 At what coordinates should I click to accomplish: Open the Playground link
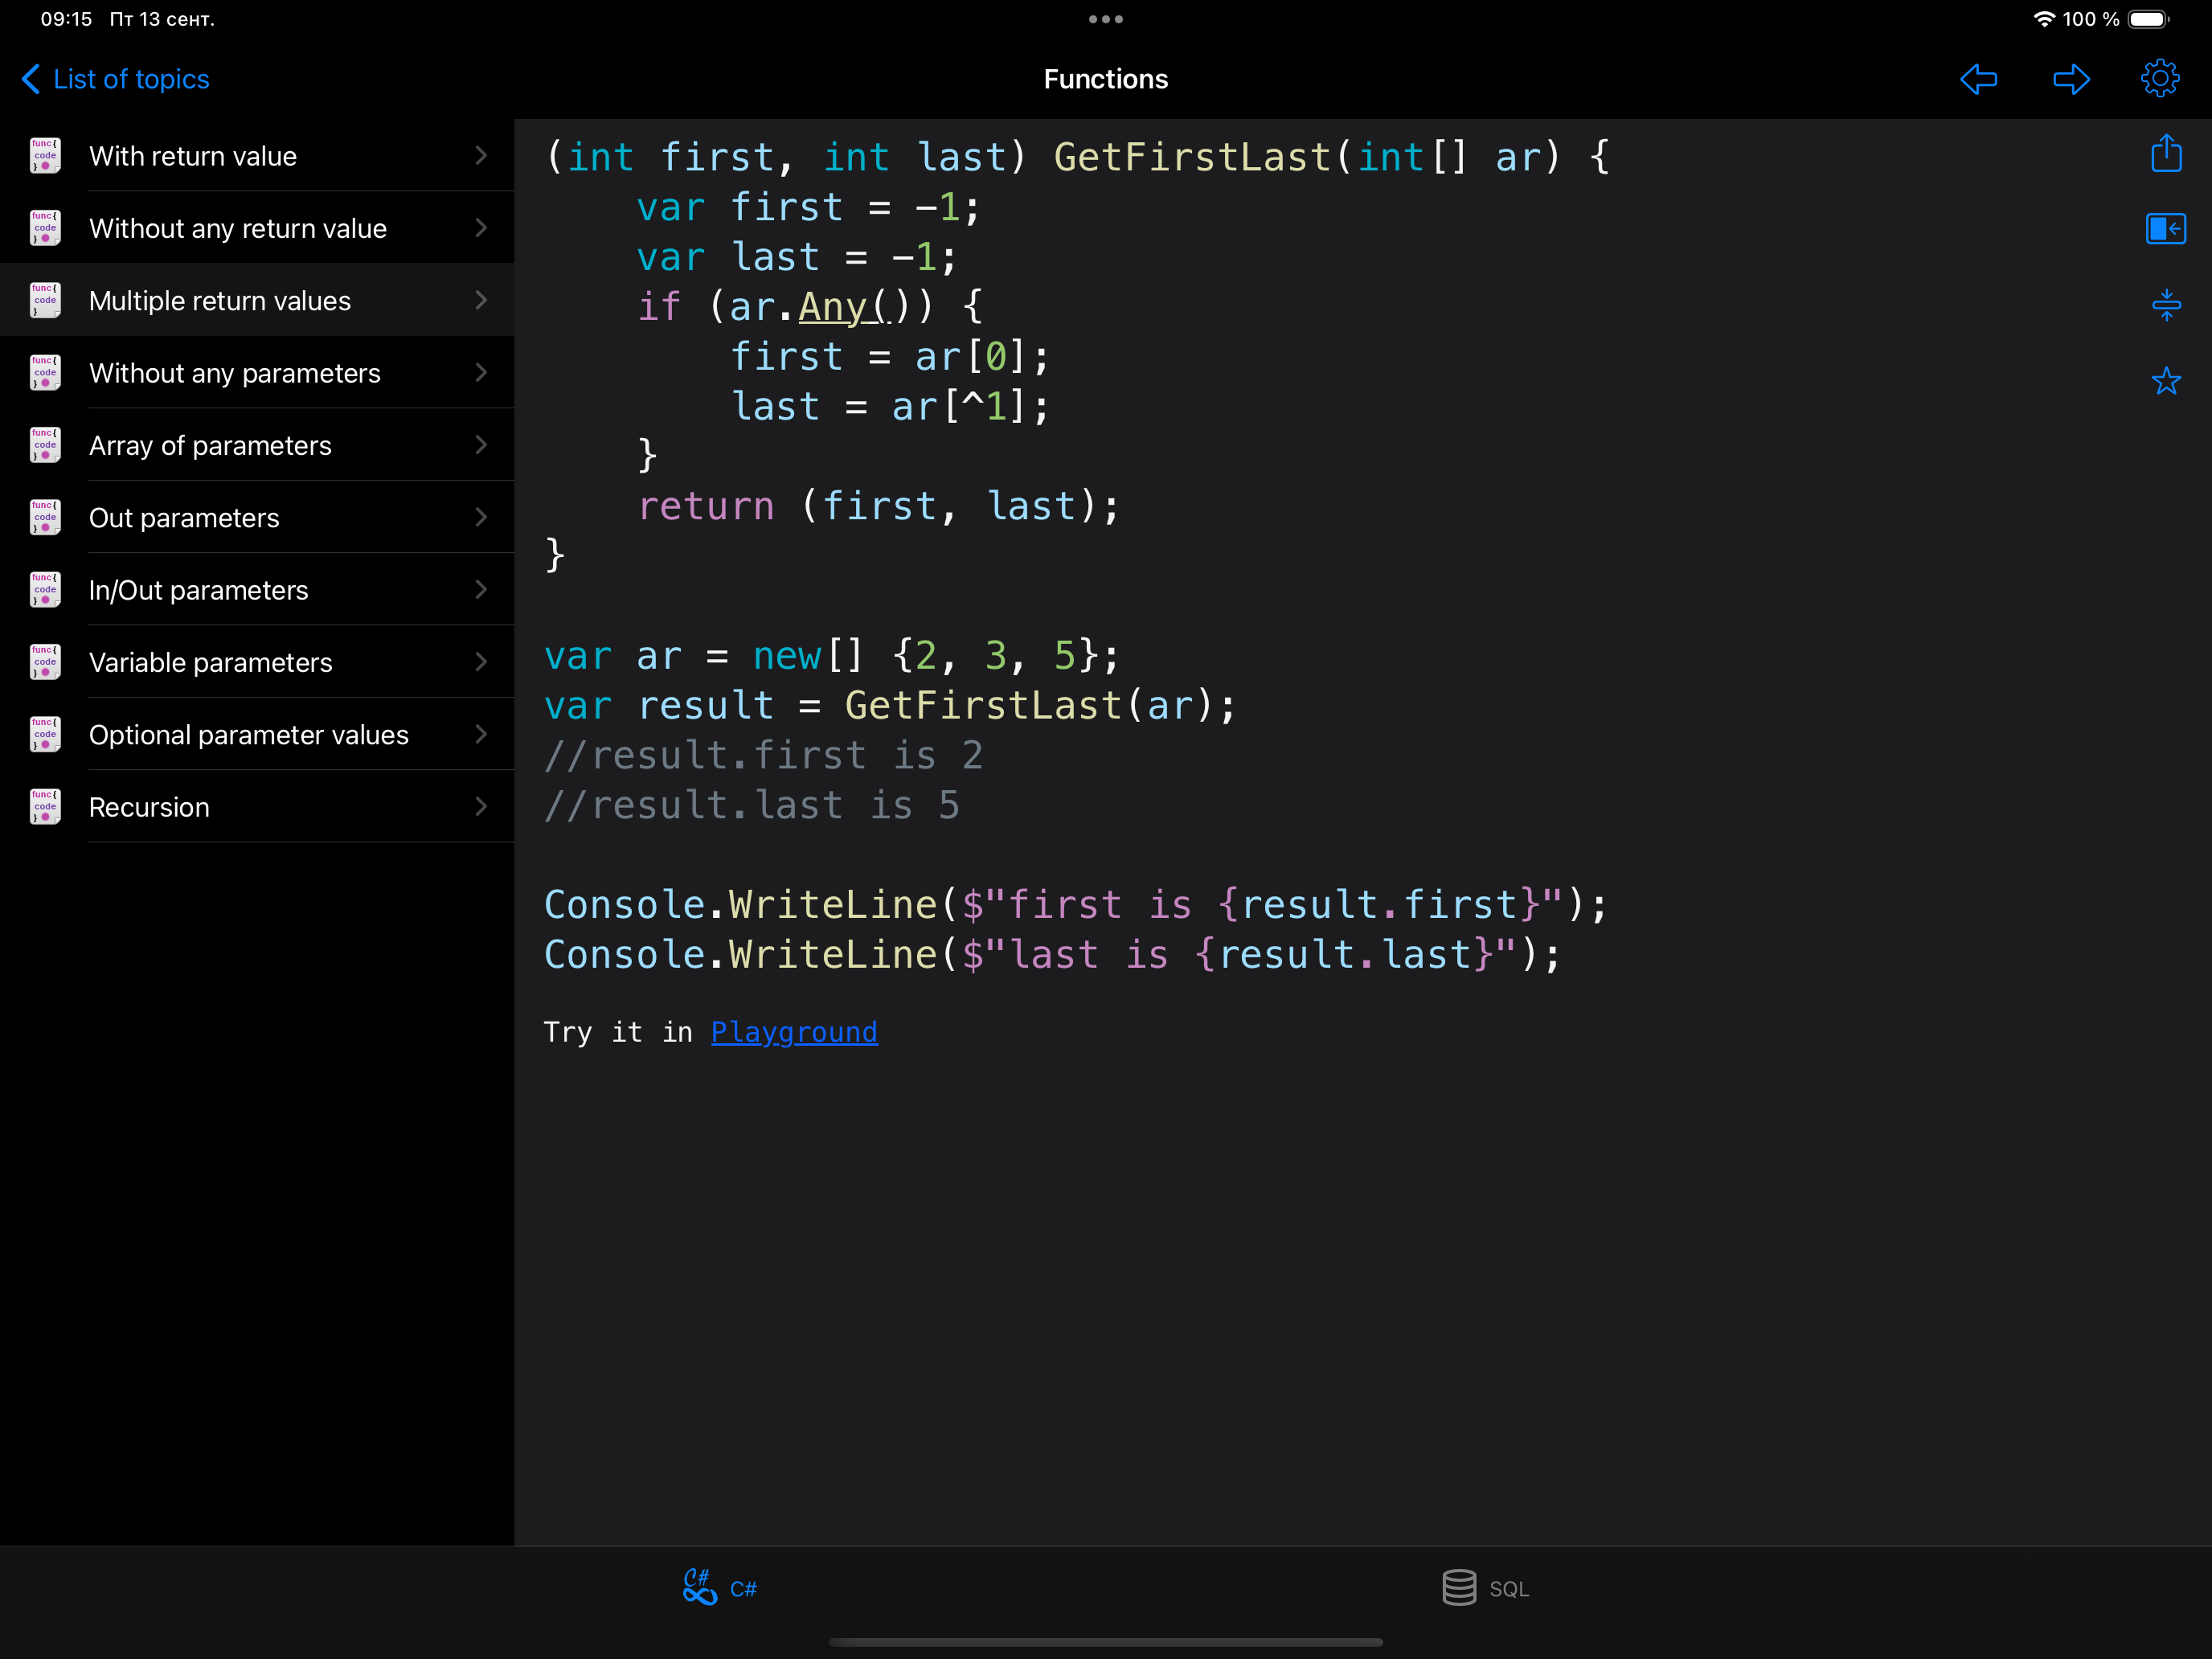pyautogui.click(x=794, y=1031)
